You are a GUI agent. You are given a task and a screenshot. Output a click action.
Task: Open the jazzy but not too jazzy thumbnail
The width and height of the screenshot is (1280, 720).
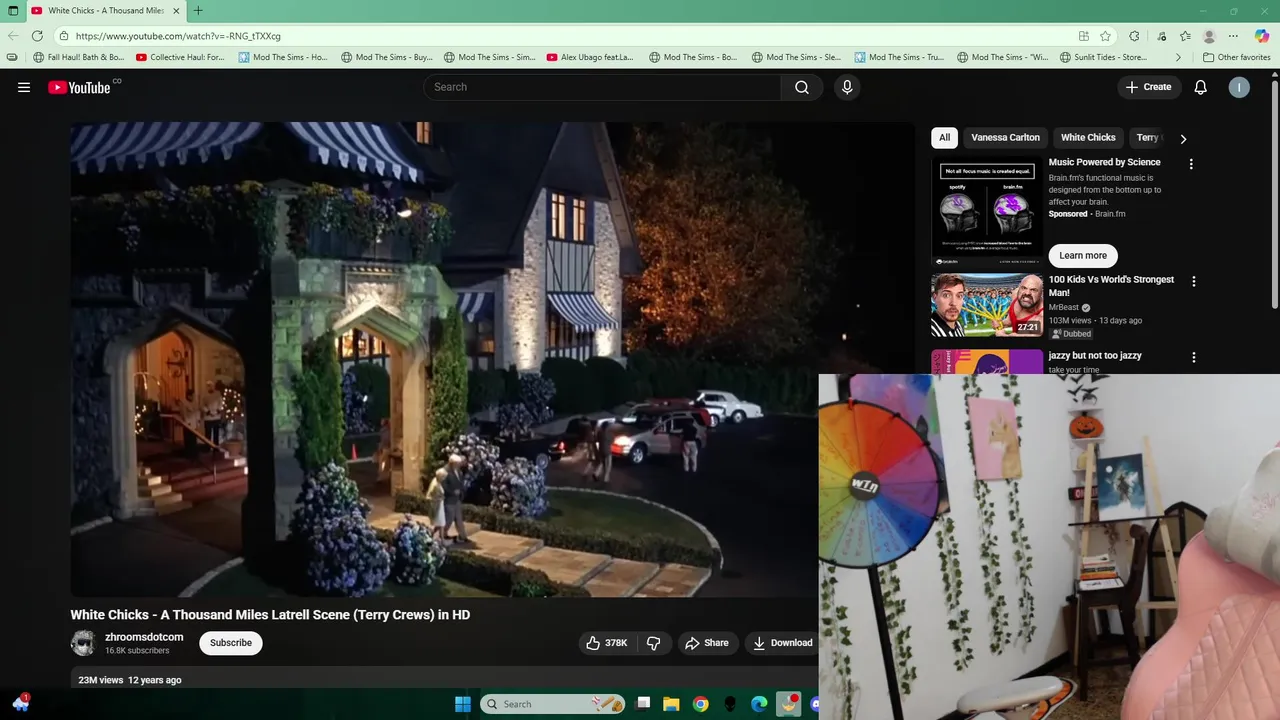coord(987,362)
